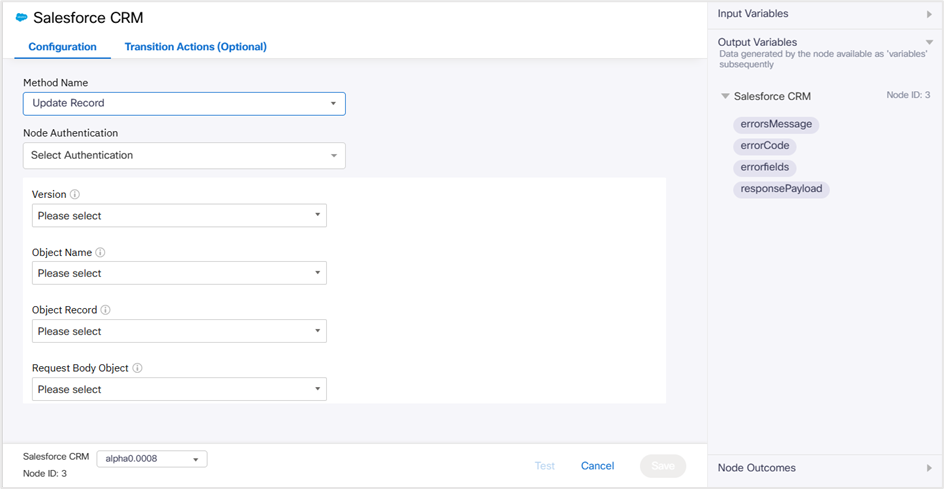Viewport: 944px width, 489px height.
Task: Open the Method Name dropdown
Action: (x=184, y=104)
